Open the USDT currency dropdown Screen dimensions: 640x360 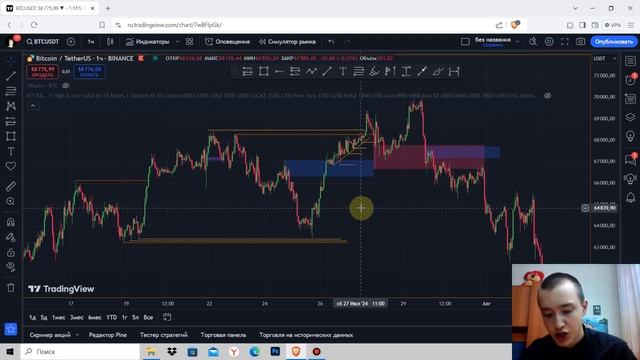coord(605,59)
